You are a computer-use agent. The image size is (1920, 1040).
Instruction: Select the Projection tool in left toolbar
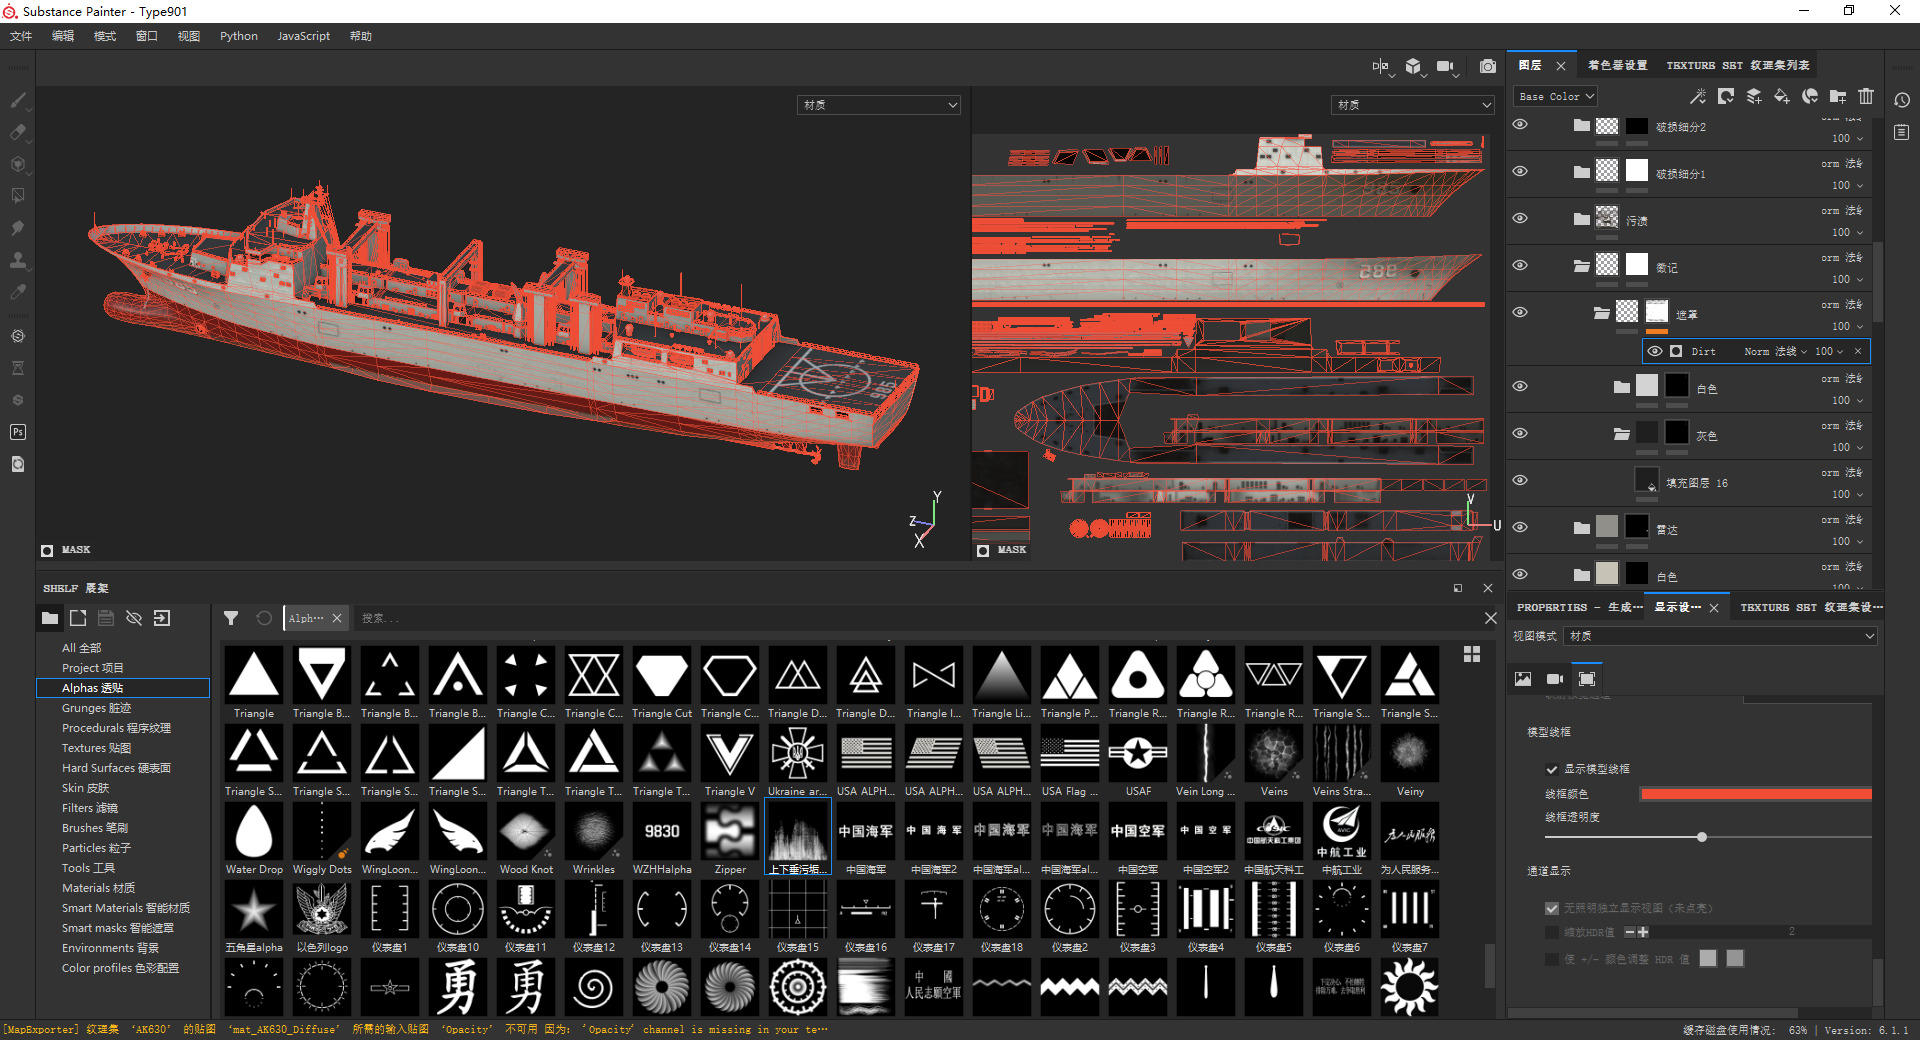pos(18,164)
